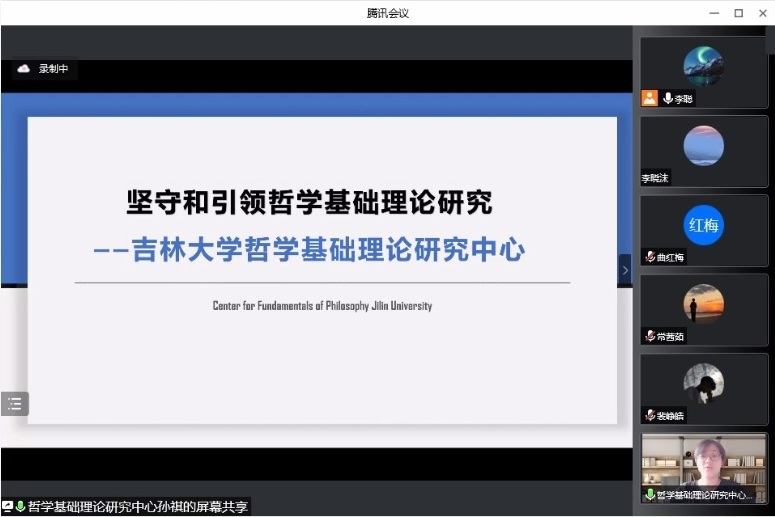Click 常茜茹's muted microphone icon
Image resolution: width=775 pixels, height=517 pixels.
(650, 336)
